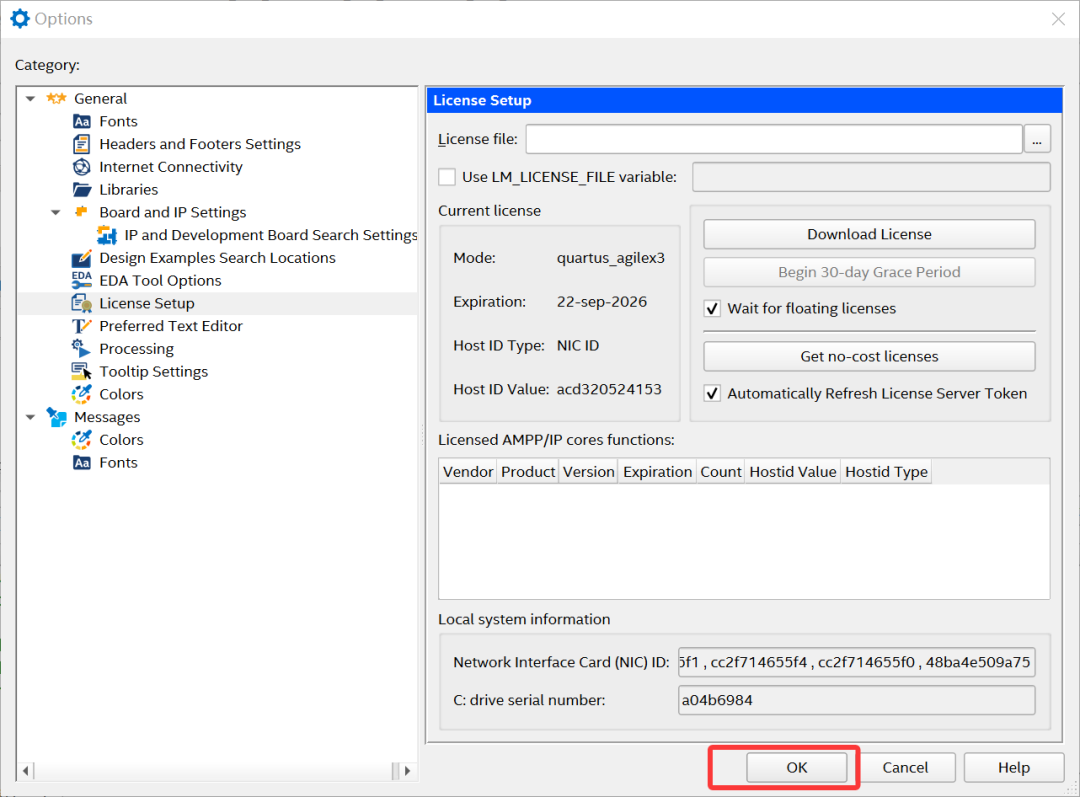
Task: Click the License file input field
Action: pos(773,139)
